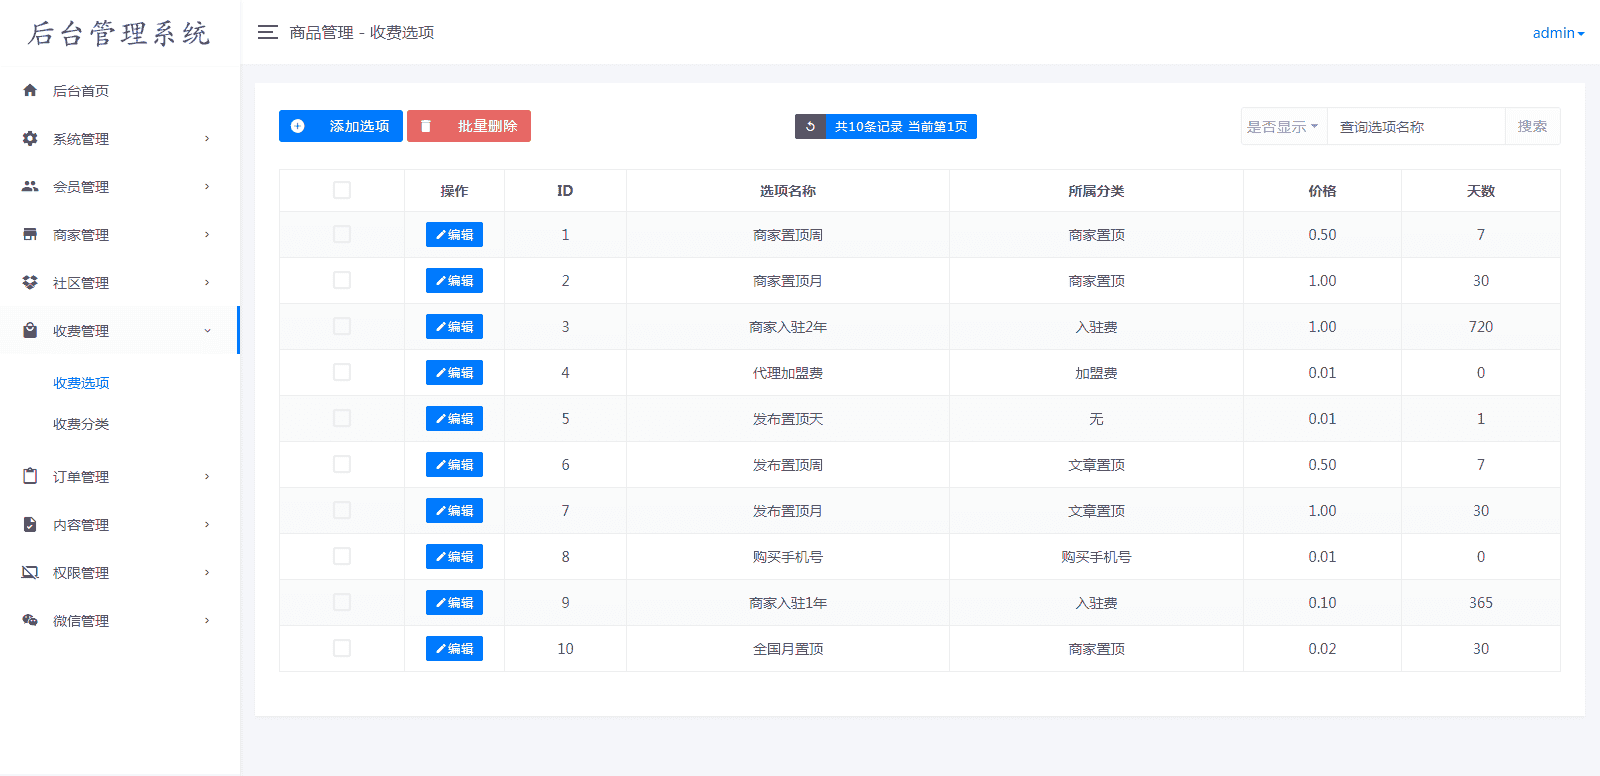
Task: Click the gear icon for 系统管理
Action: point(30,138)
